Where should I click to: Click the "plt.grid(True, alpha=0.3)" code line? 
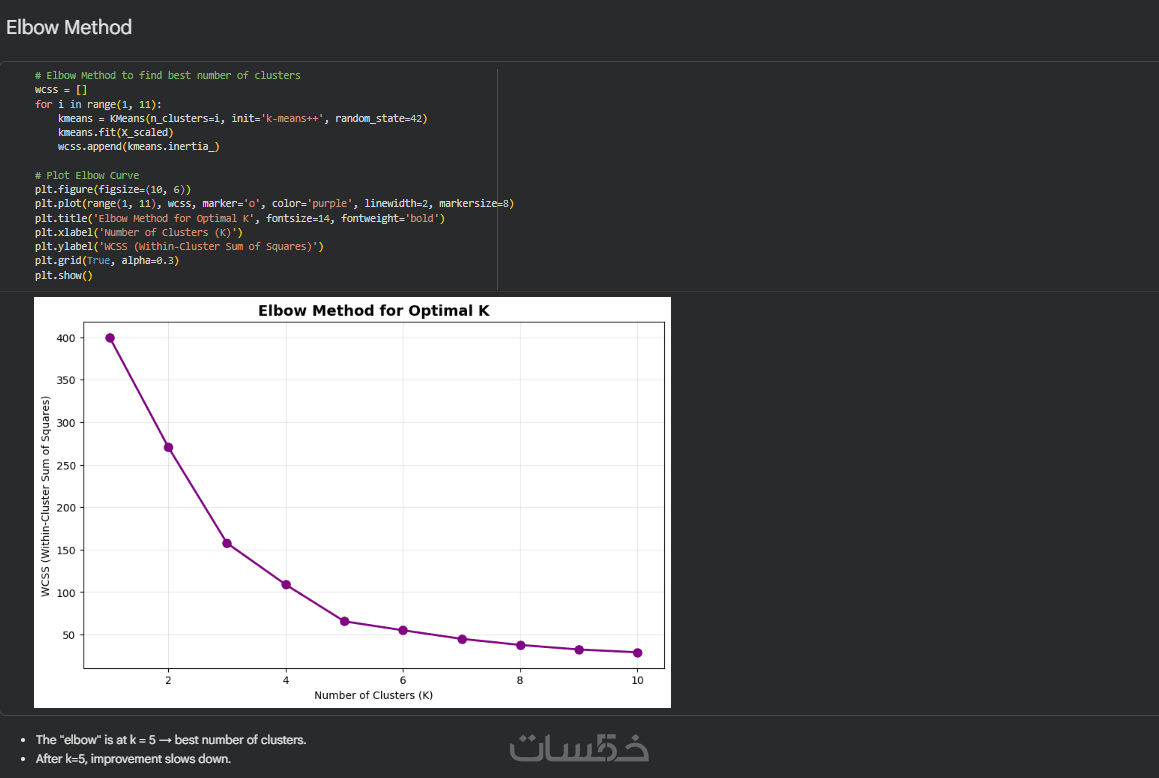point(106,261)
